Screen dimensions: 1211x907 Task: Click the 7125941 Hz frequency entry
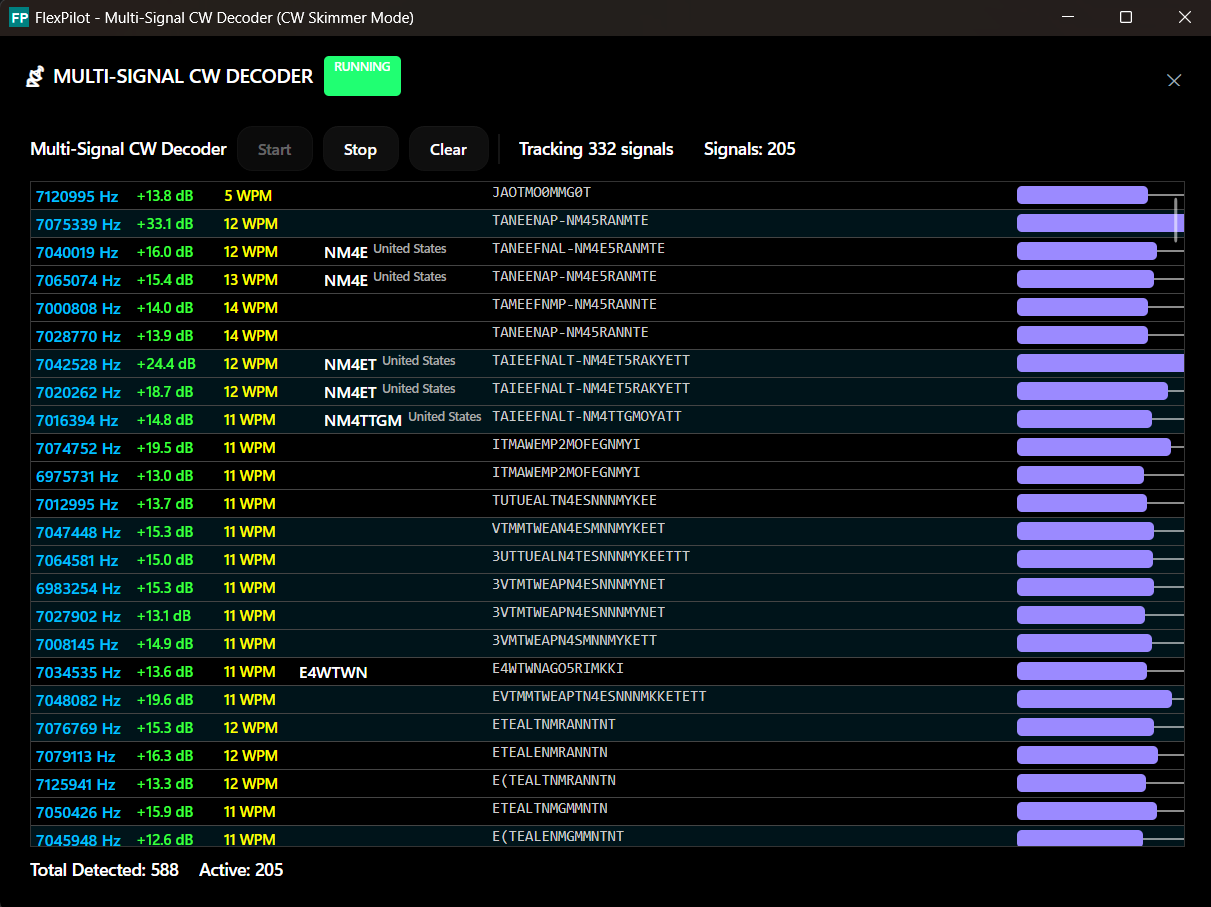point(75,784)
